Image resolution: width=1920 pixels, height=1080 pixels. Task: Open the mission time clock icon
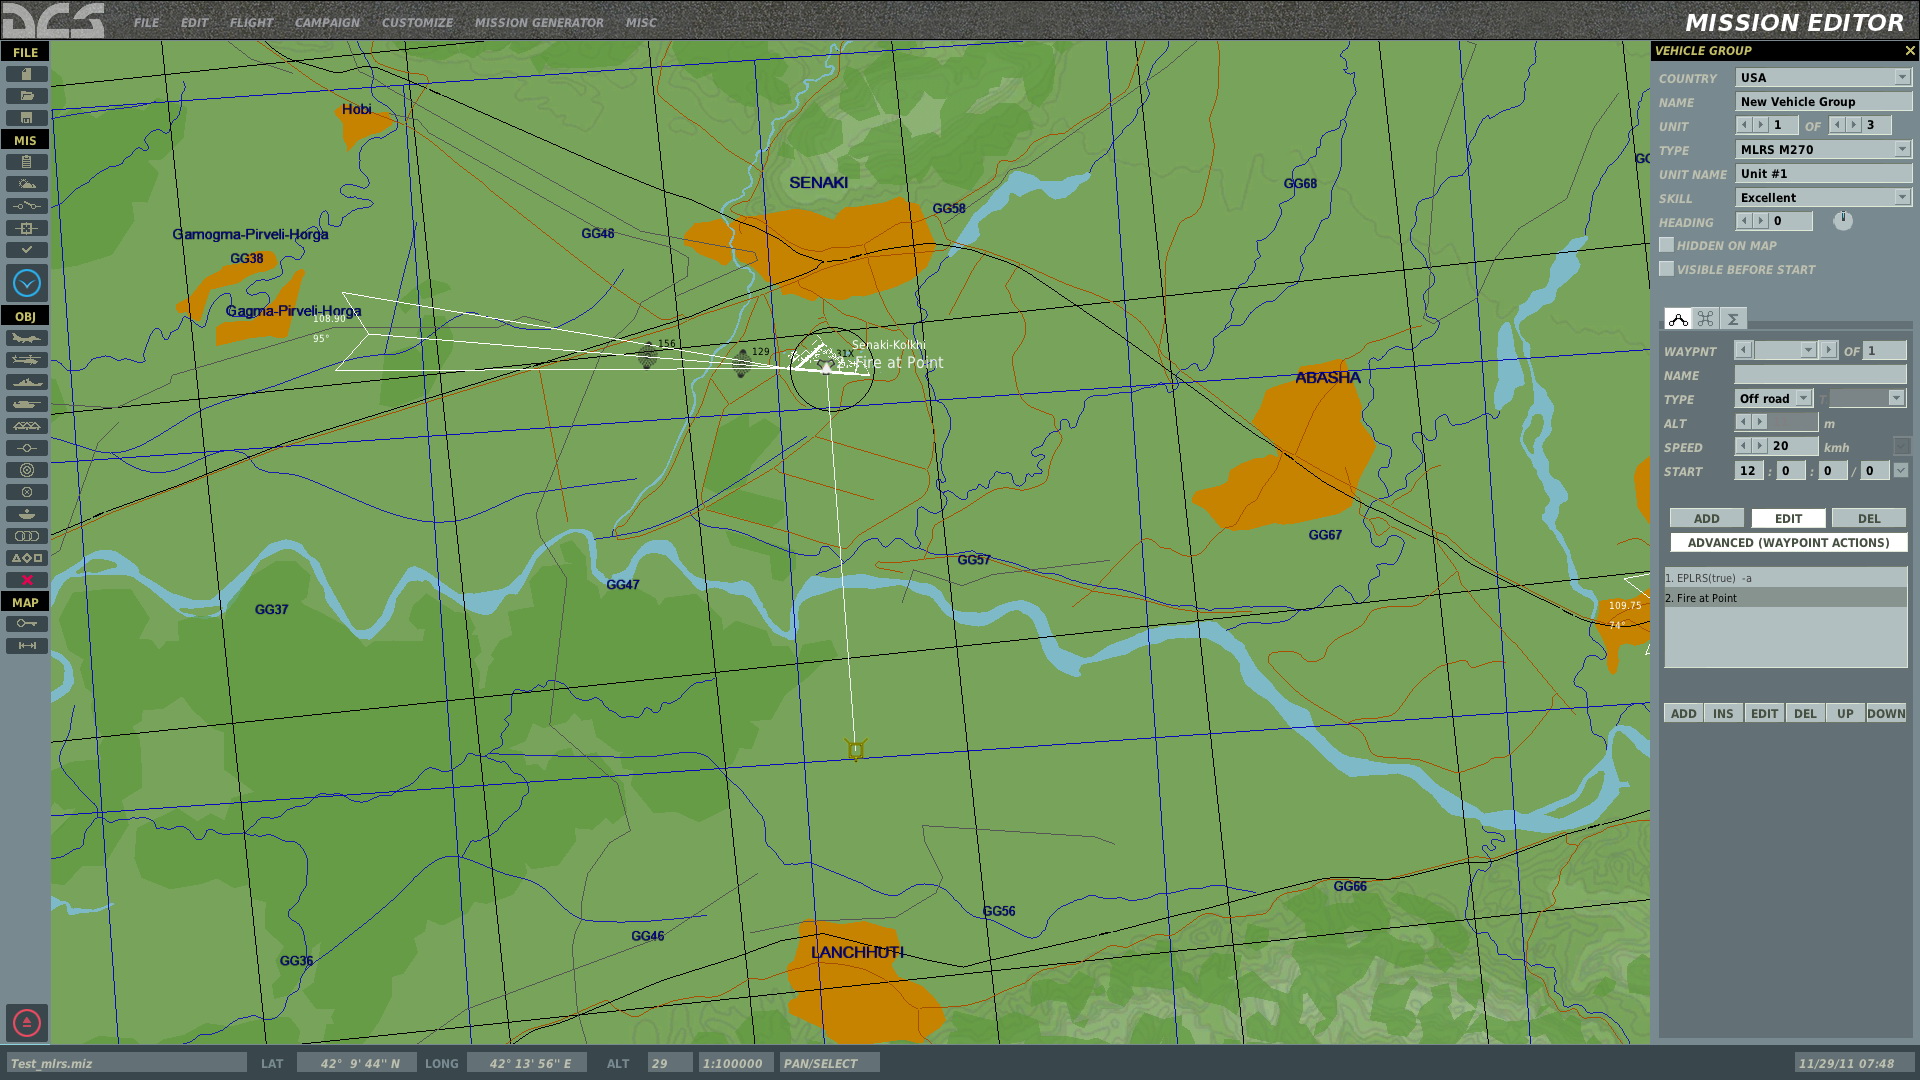point(27,284)
